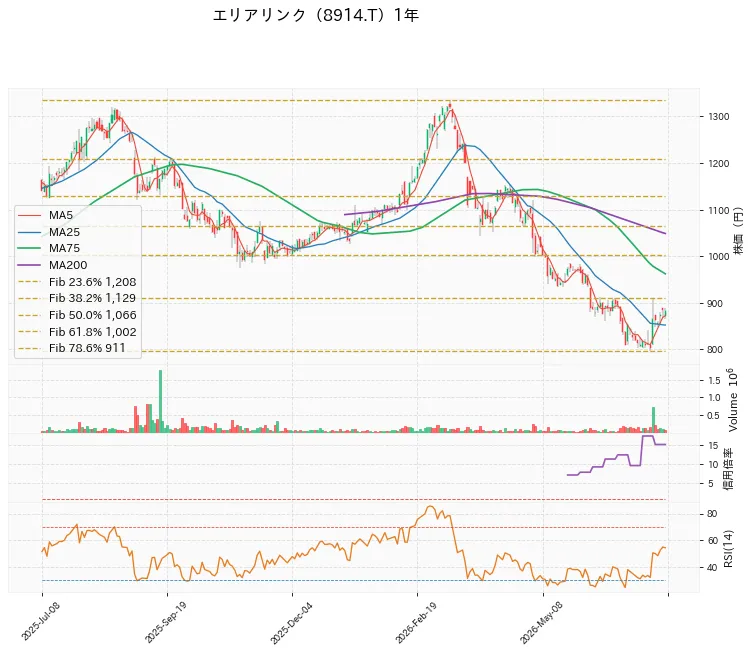The image size is (752, 654).
Task: Click Fib 61.8% 1,002 legend entry
Action: [78, 332]
